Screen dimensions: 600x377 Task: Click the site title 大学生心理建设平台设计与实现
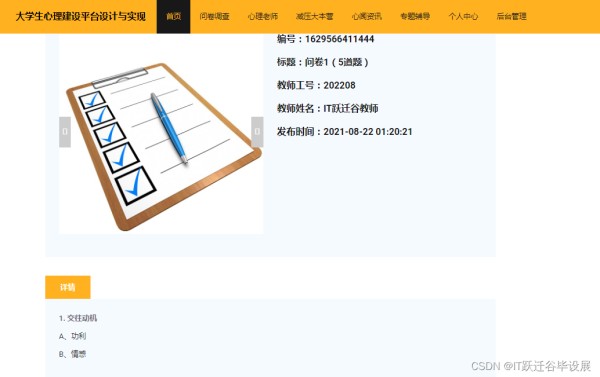point(80,16)
